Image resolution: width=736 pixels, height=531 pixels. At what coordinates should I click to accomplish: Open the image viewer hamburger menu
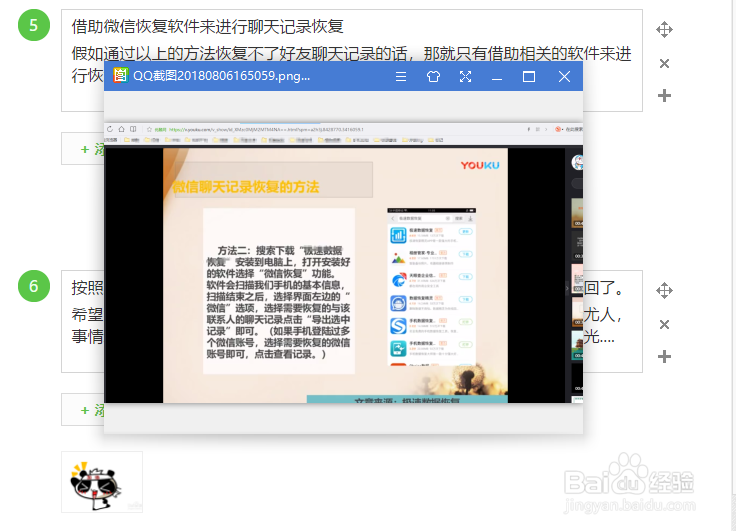point(401,77)
